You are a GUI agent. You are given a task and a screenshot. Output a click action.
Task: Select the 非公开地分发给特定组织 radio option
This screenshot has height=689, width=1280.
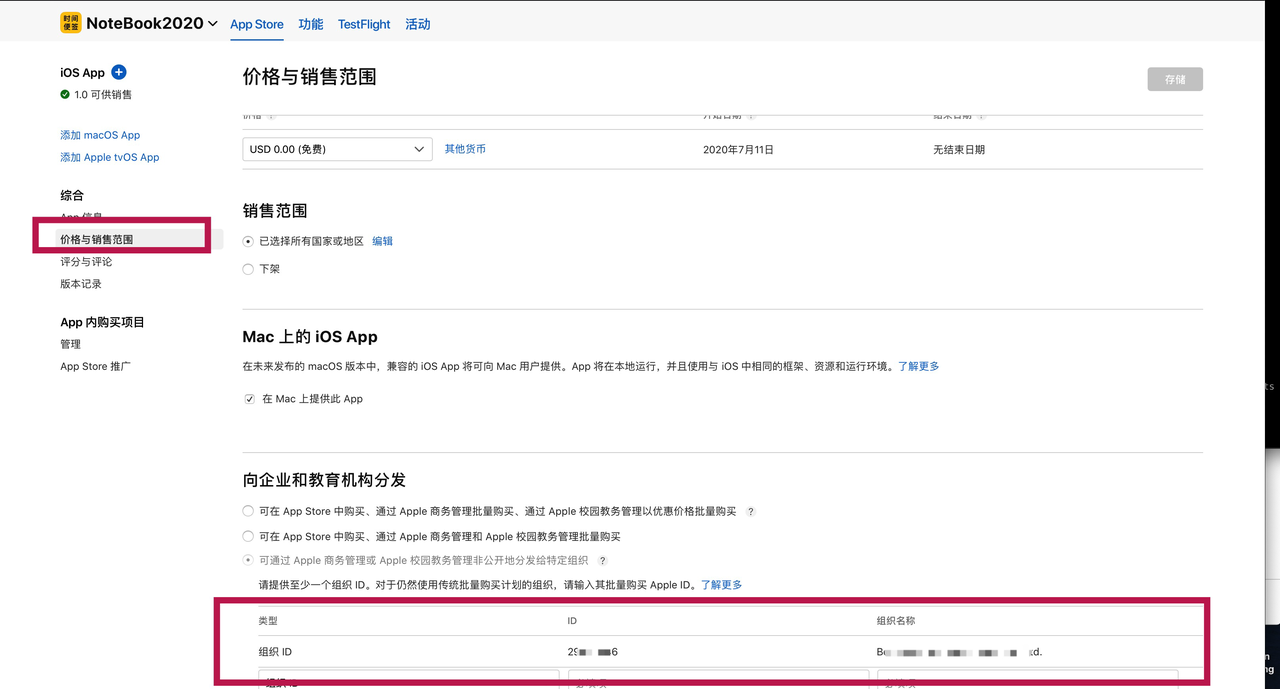click(x=248, y=560)
